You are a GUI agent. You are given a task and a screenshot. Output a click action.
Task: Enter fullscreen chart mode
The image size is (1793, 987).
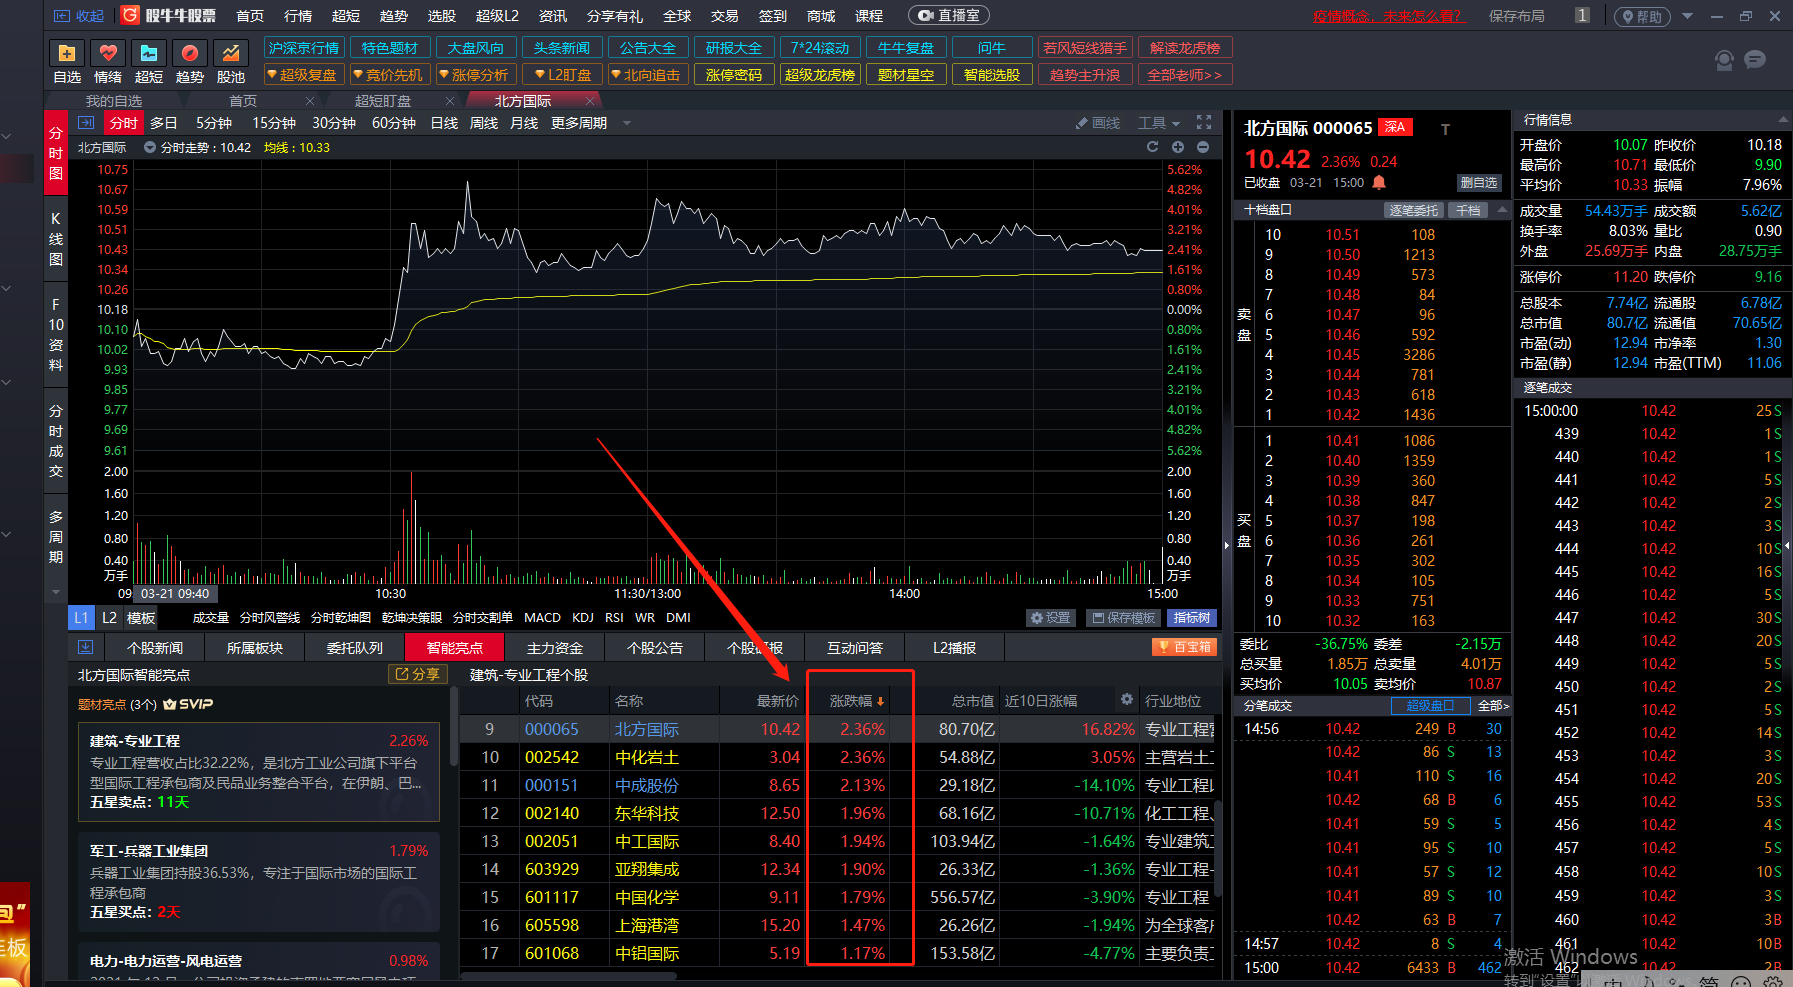pos(1204,122)
